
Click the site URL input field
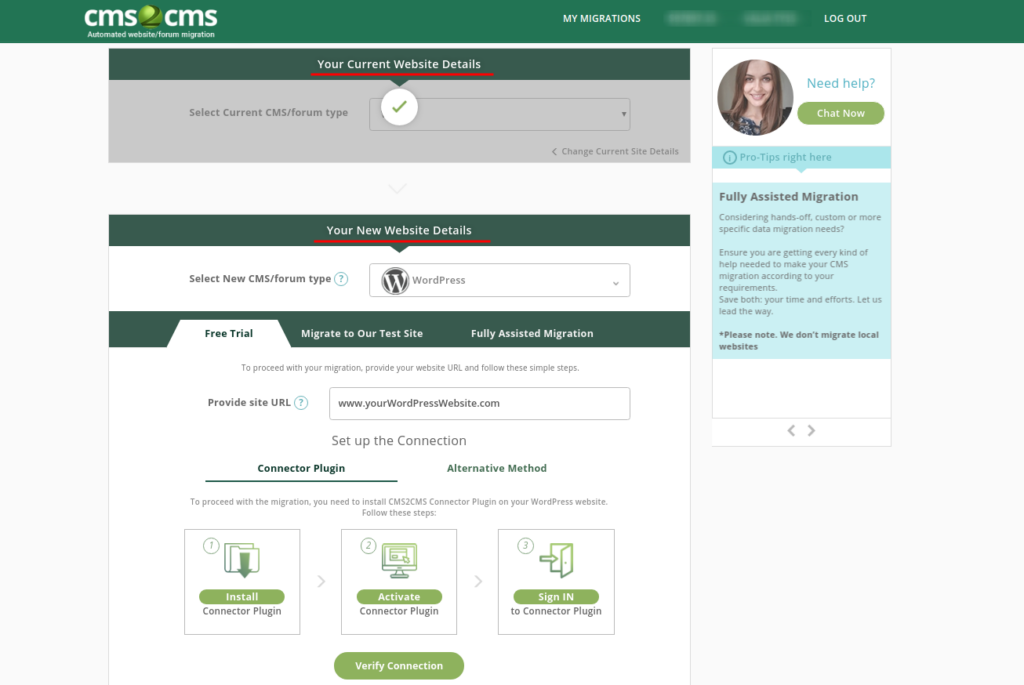pos(479,404)
